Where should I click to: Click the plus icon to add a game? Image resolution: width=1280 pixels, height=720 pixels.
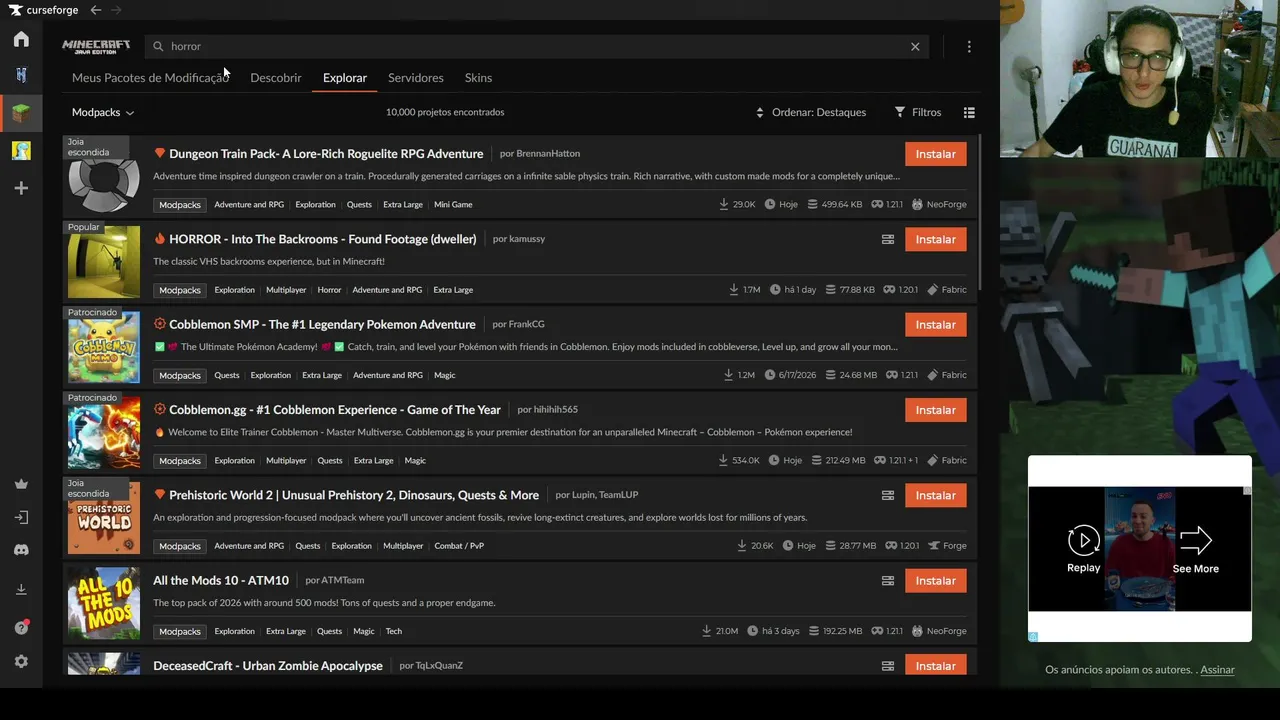[21, 188]
